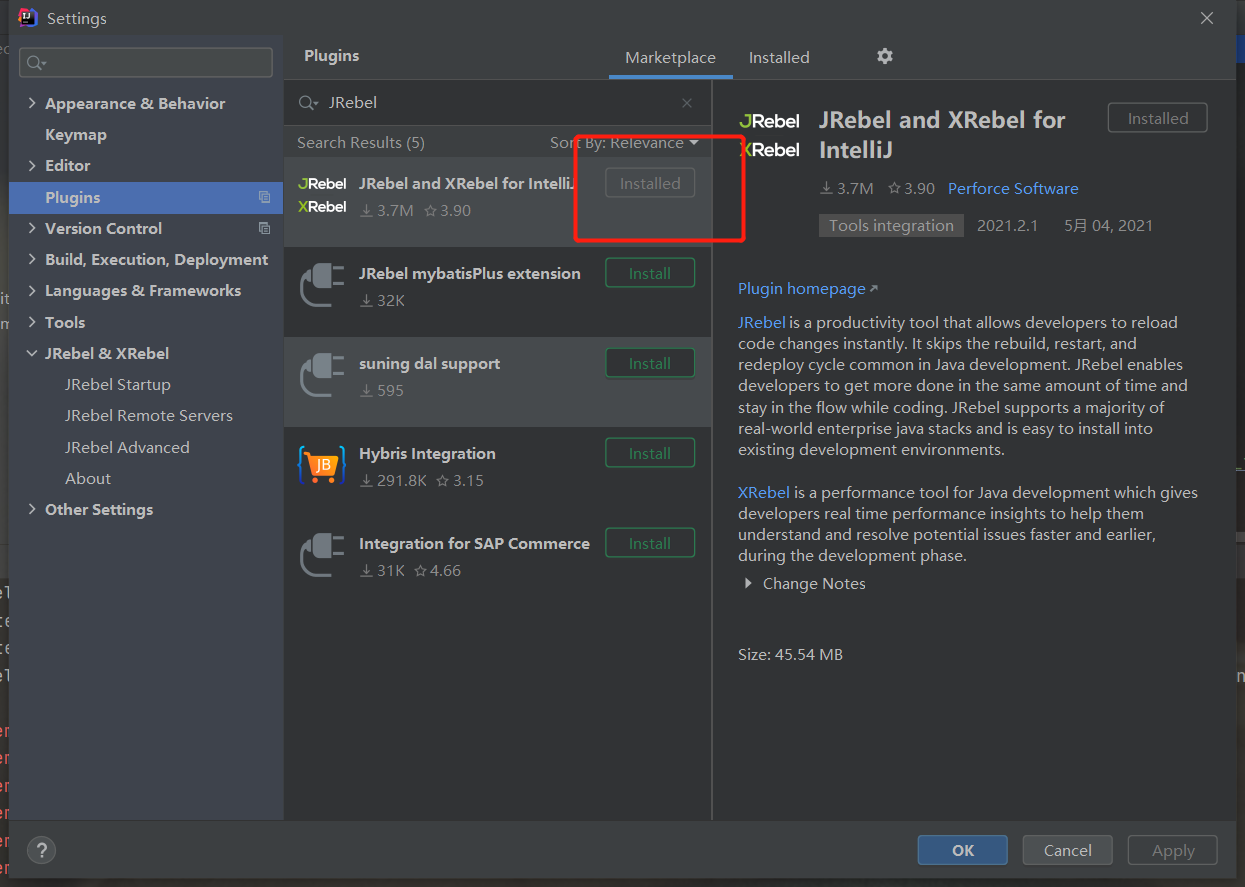Expand Build, Execution, Deployment node

(32, 259)
